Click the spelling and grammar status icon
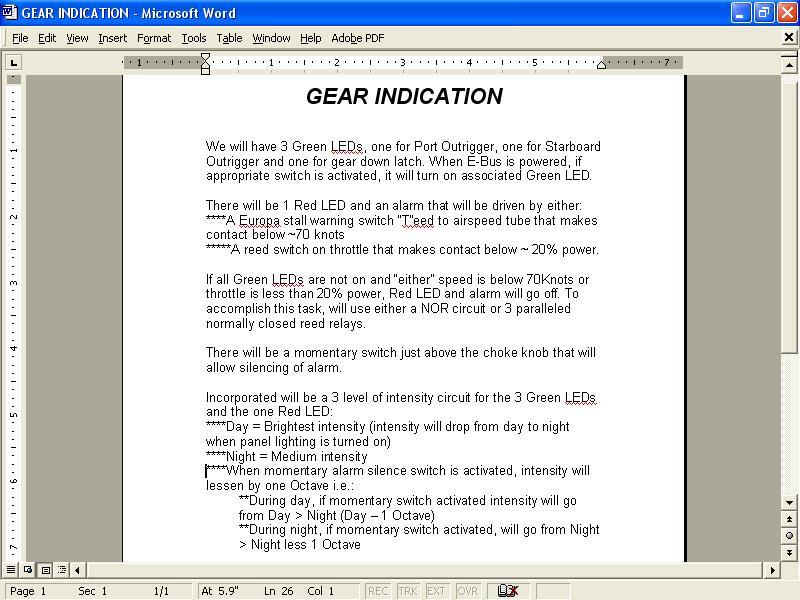The width and height of the screenshot is (800, 600). tap(508, 590)
